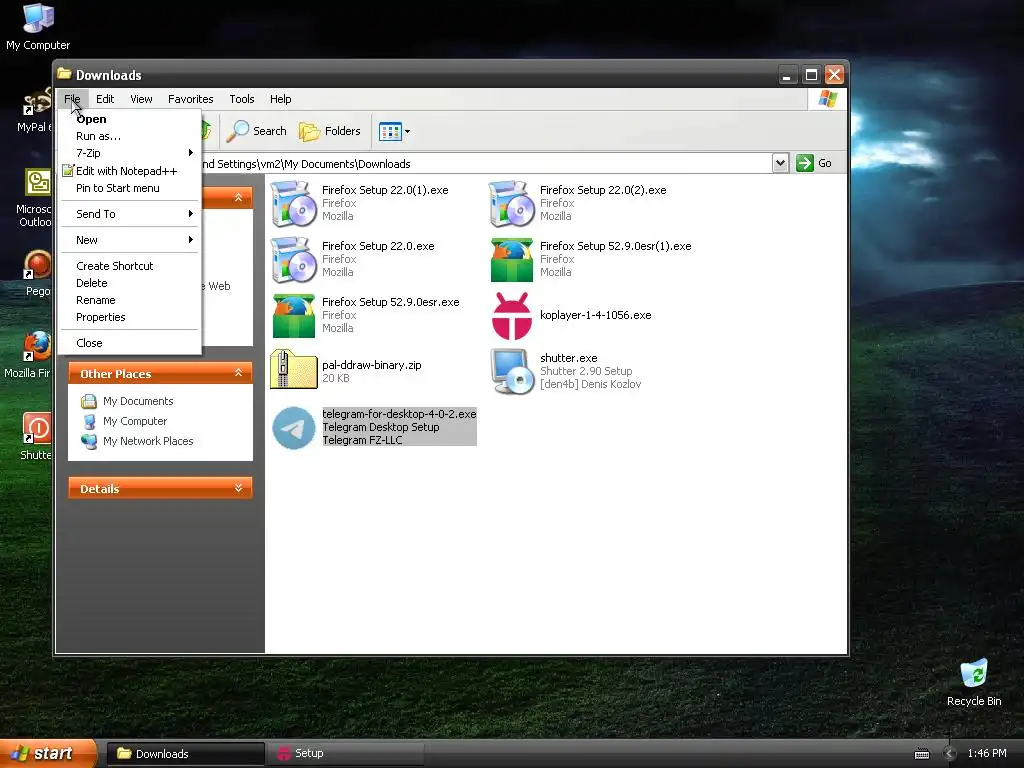Open the My Network Places link
1024x768 pixels.
148,441
